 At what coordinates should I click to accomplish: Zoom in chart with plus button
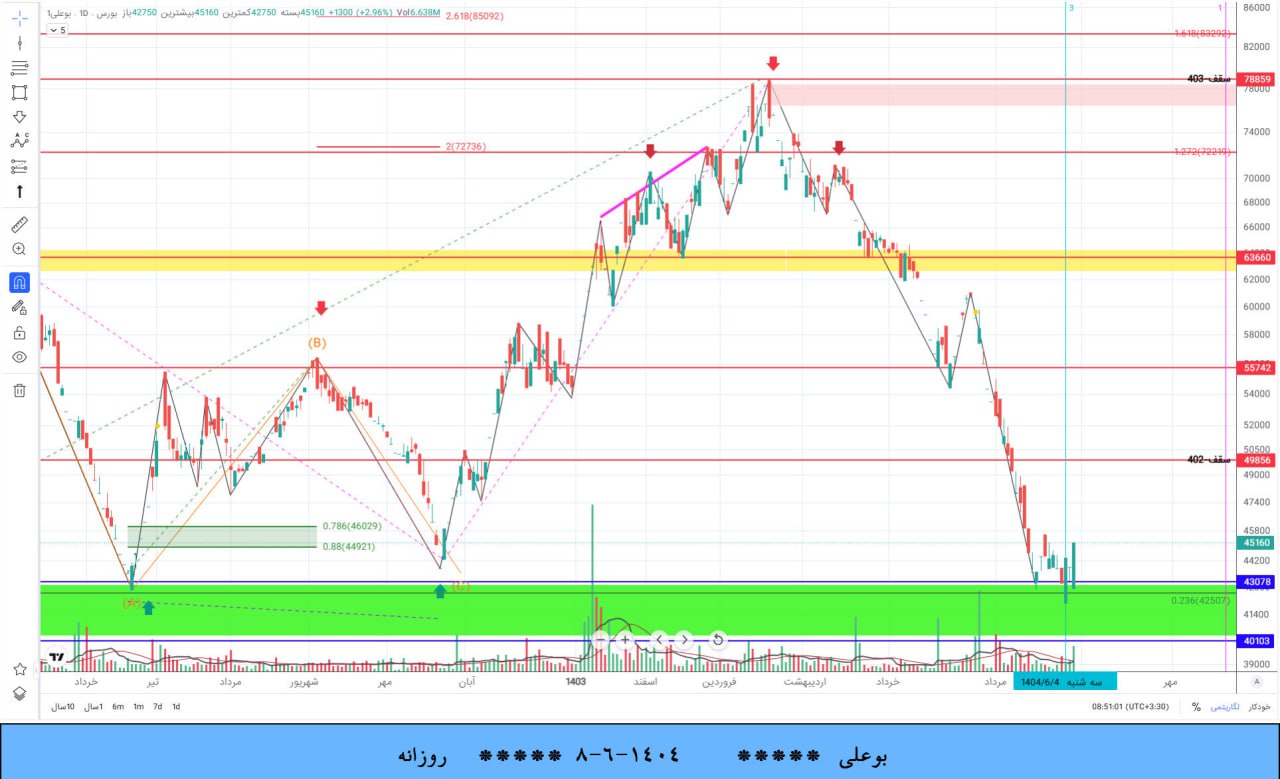point(625,639)
